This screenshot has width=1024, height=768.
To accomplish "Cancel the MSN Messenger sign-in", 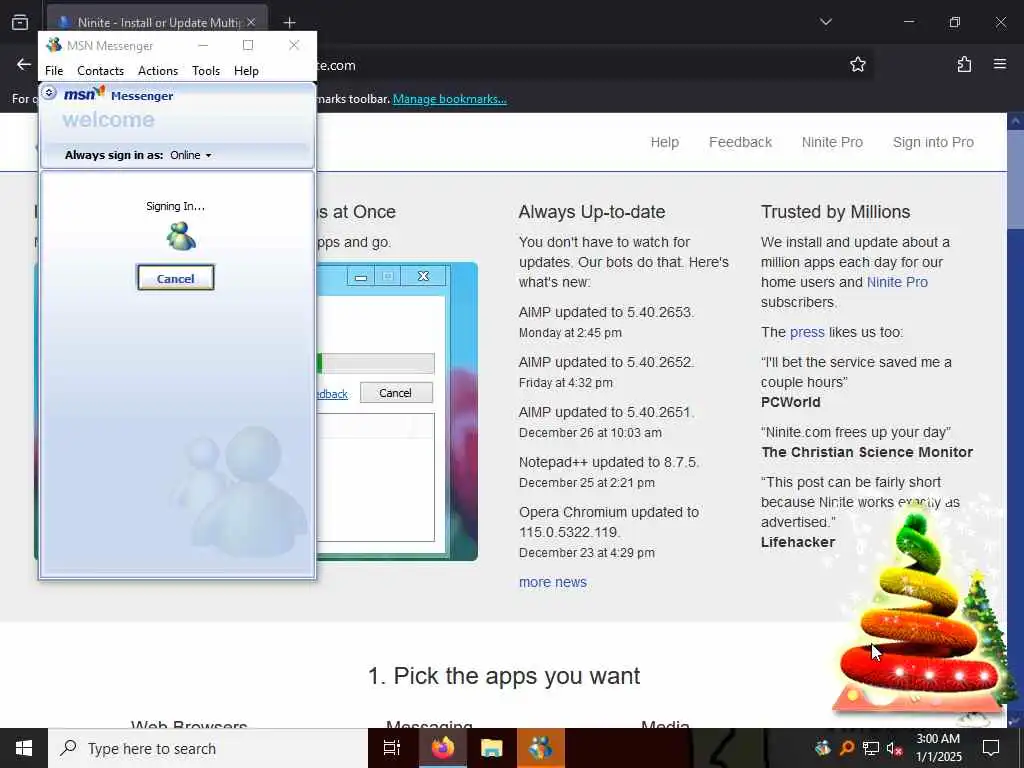I will [176, 278].
